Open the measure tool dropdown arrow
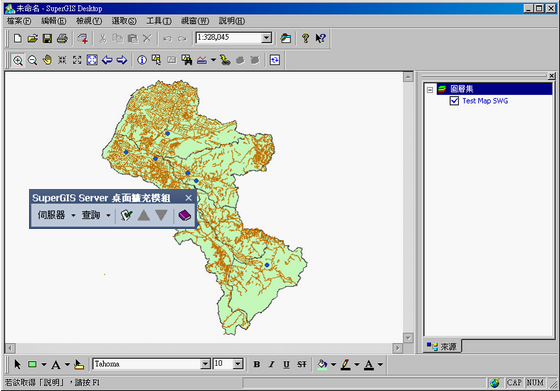 [213, 60]
